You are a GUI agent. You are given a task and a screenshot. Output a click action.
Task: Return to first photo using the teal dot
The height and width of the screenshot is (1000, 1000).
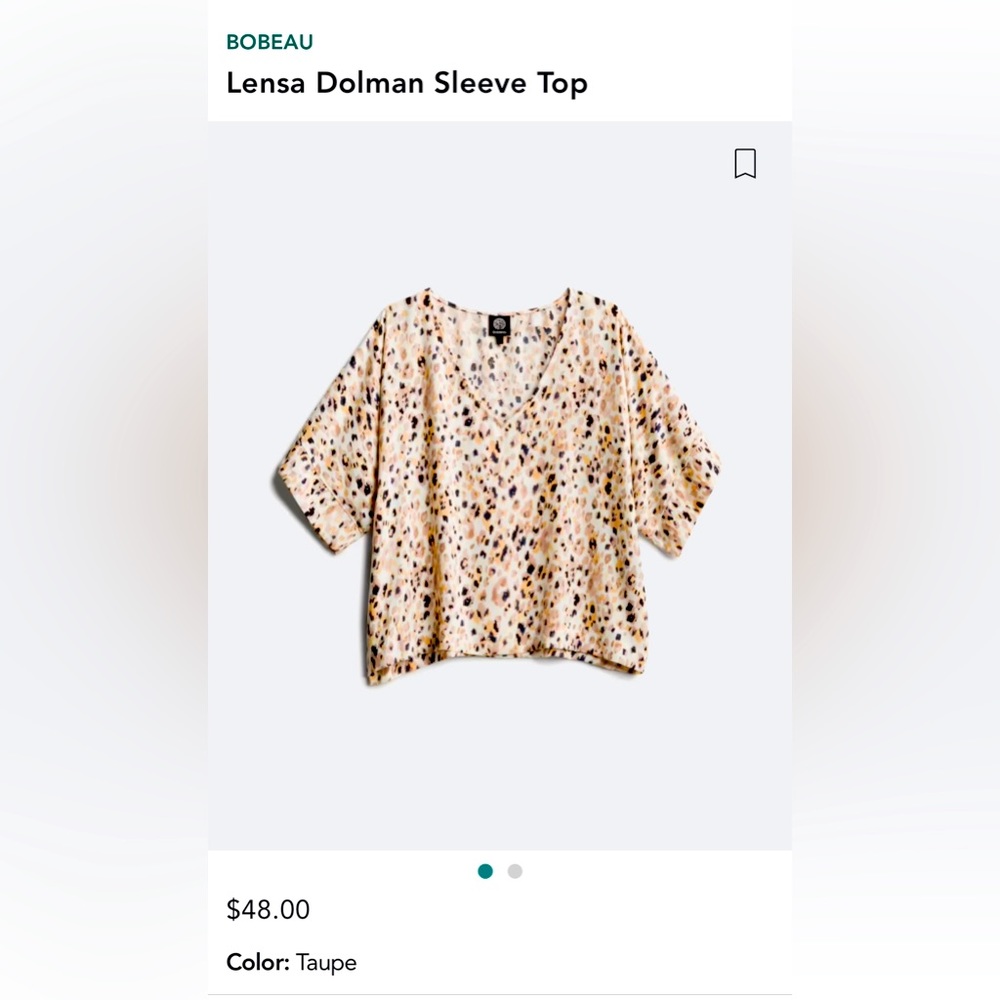coord(486,871)
